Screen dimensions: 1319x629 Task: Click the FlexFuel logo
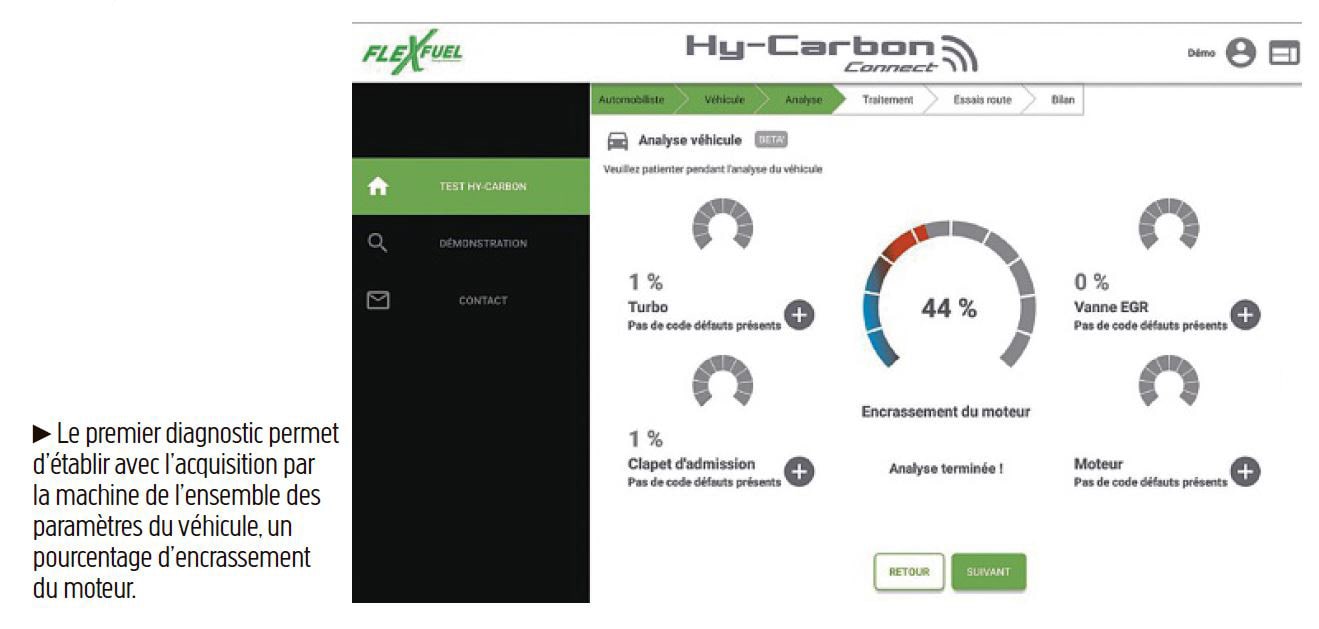tap(405, 53)
